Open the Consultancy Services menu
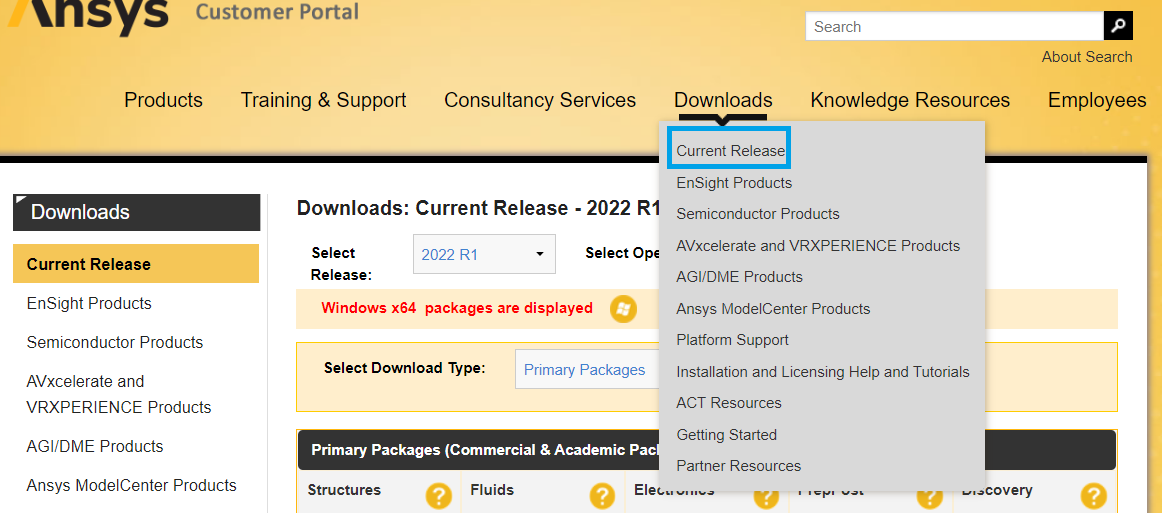 540,100
